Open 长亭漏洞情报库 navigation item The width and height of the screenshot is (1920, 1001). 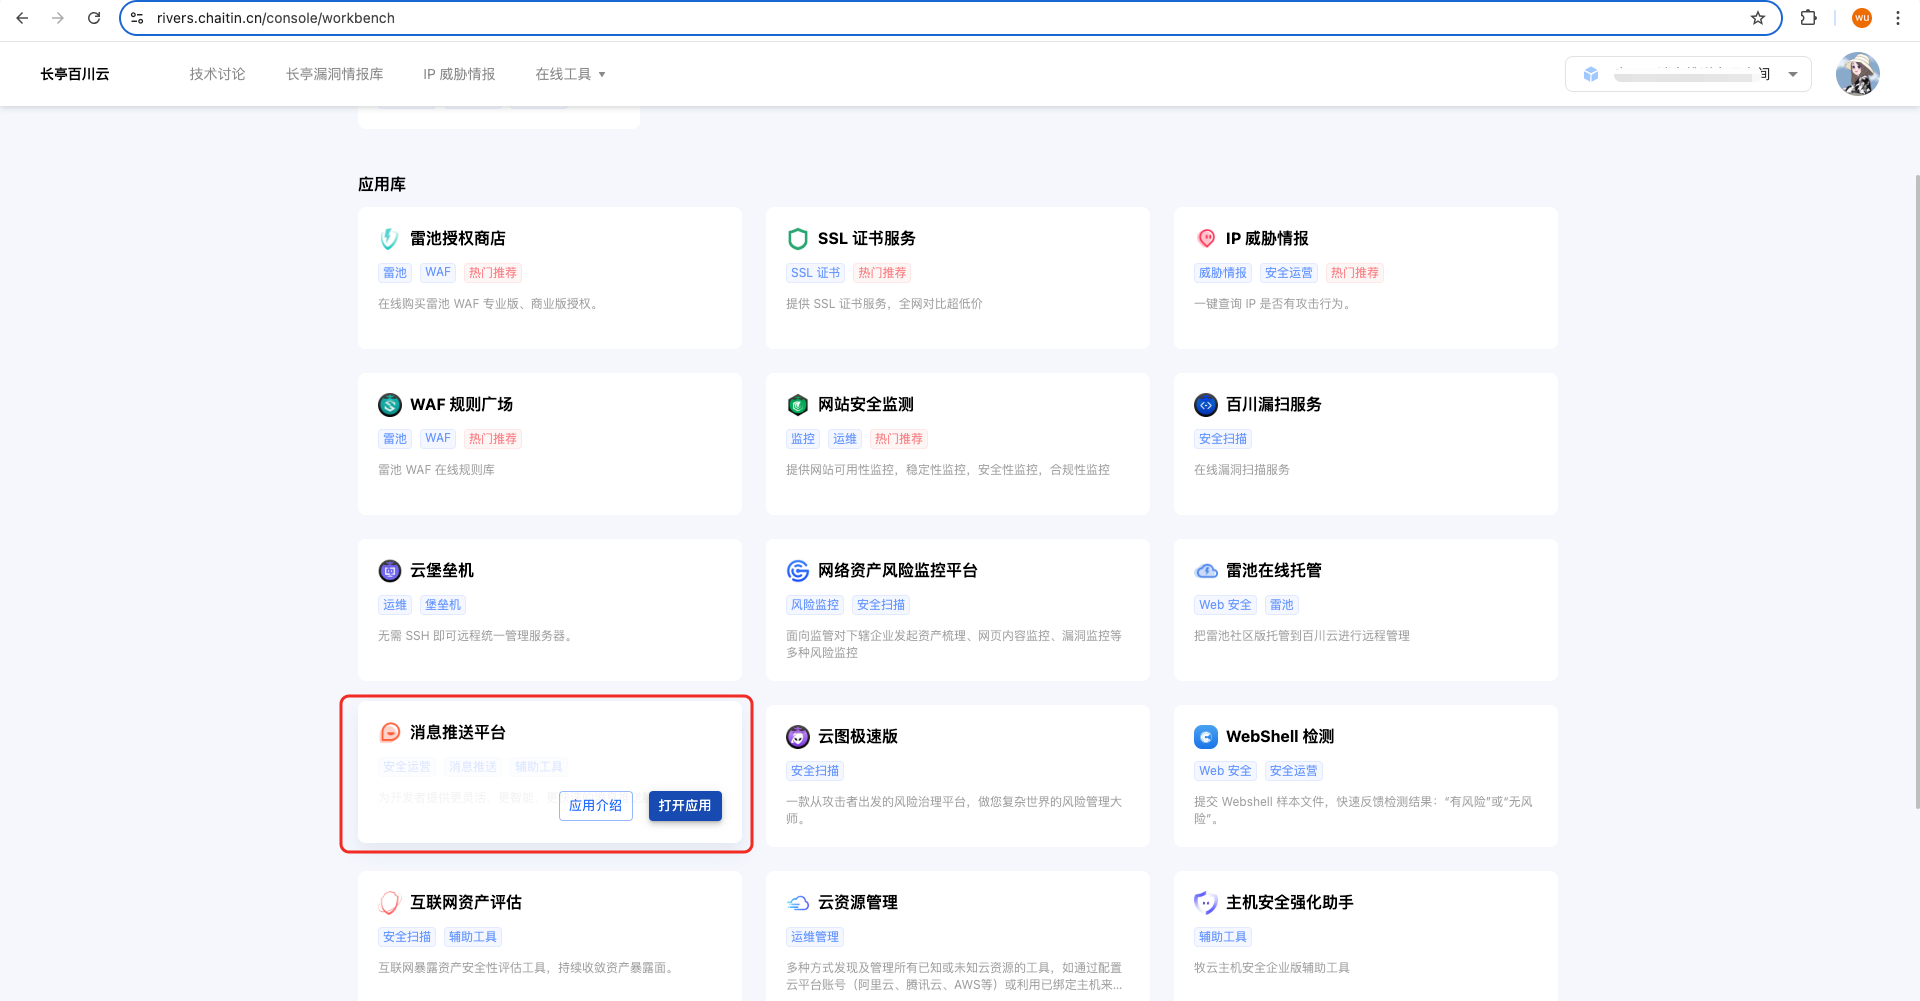point(334,74)
